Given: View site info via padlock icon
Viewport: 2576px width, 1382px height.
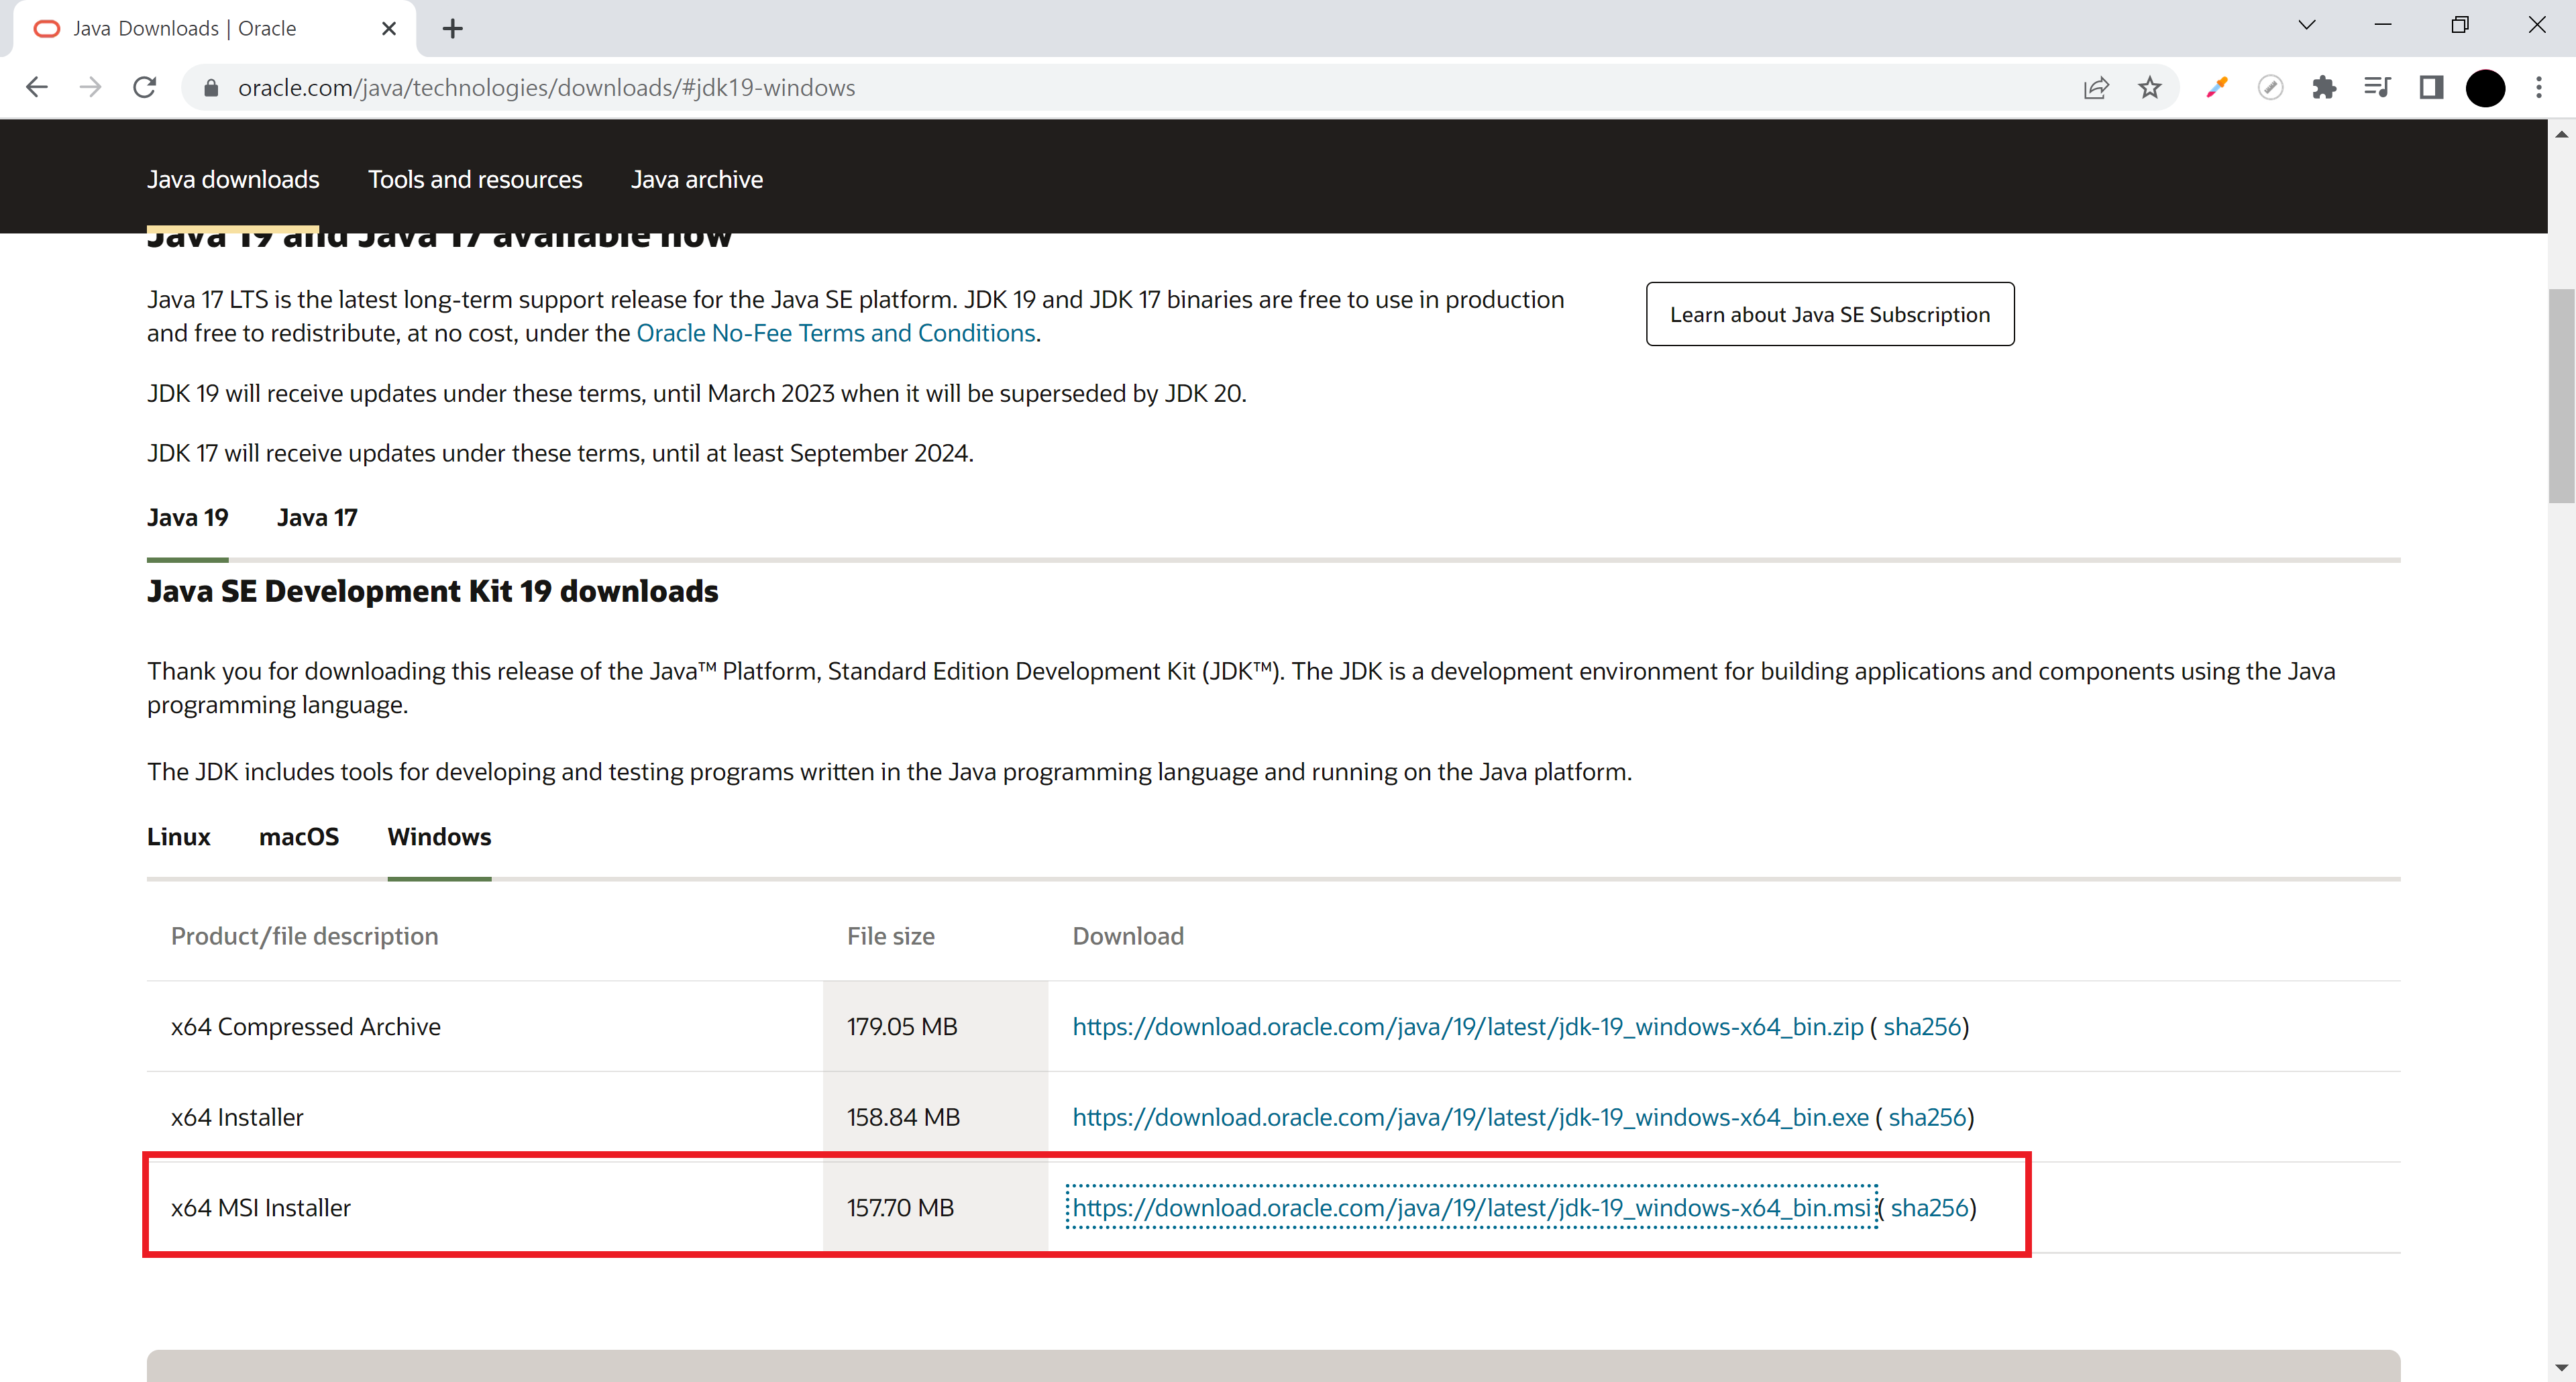Looking at the screenshot, I should coord(211,88).
